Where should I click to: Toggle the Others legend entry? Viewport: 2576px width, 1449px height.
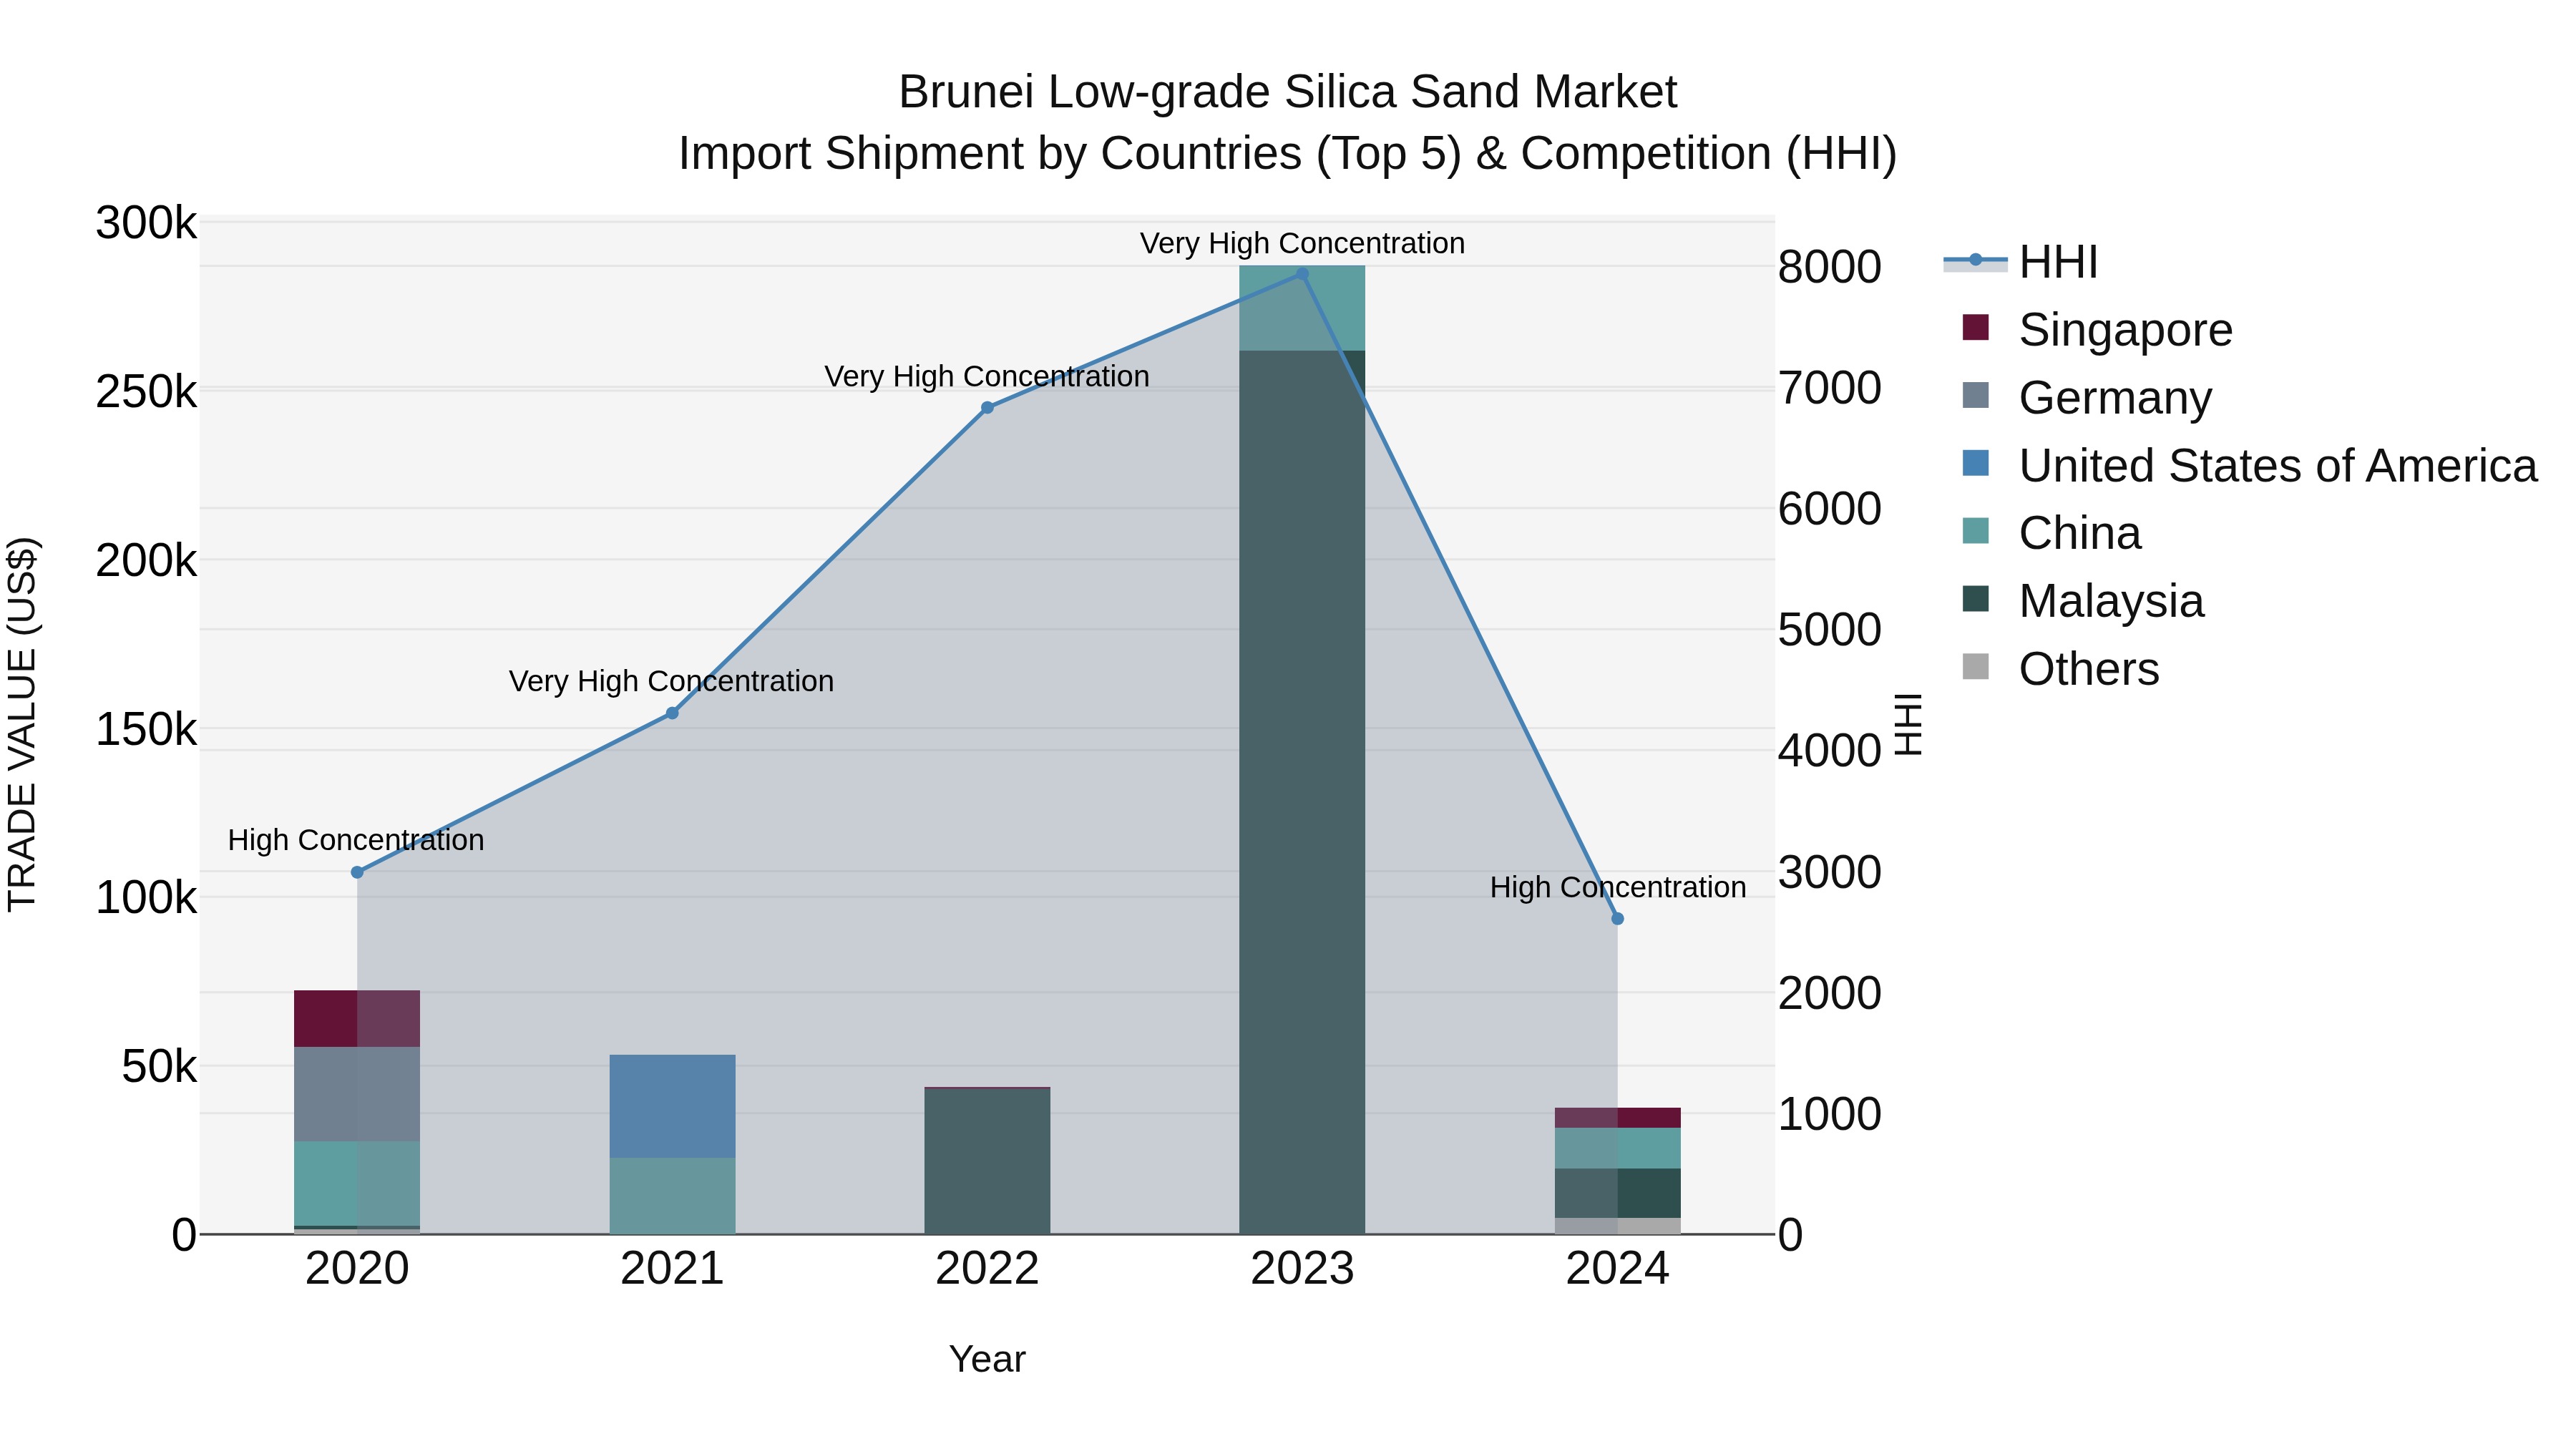click(2060, 669)
